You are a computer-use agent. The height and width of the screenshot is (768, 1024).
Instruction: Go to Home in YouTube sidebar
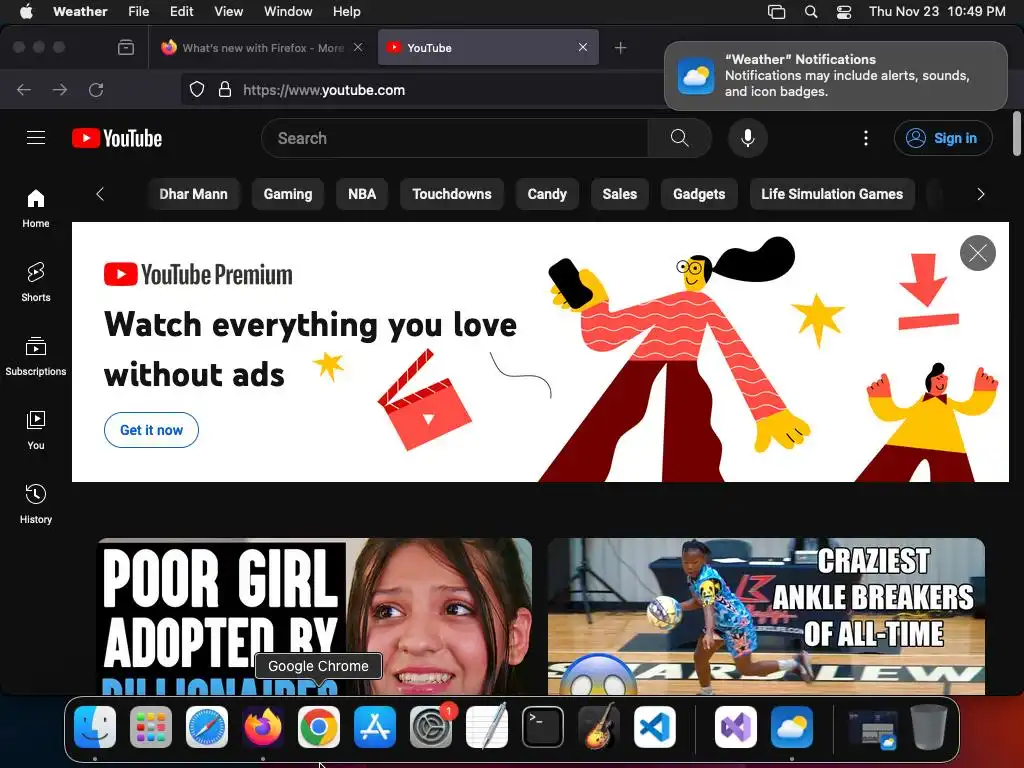pyautogui.click(x=36, y=208)
